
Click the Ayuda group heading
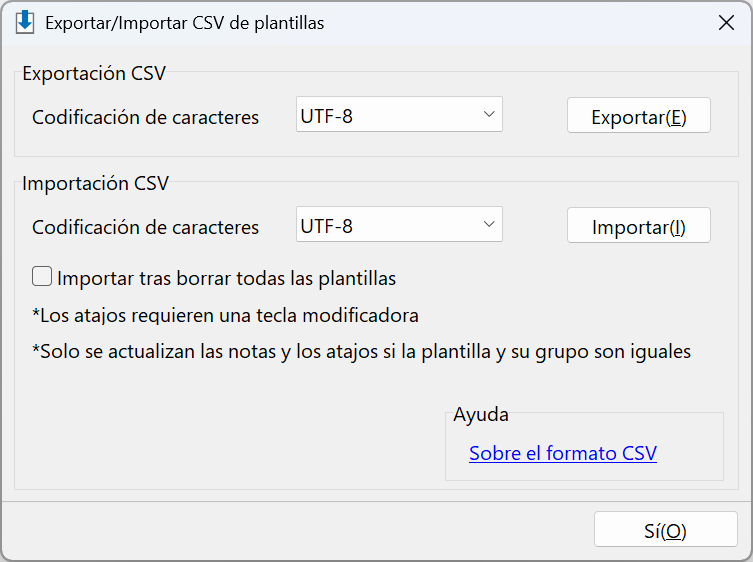click(x=481, y=414)
